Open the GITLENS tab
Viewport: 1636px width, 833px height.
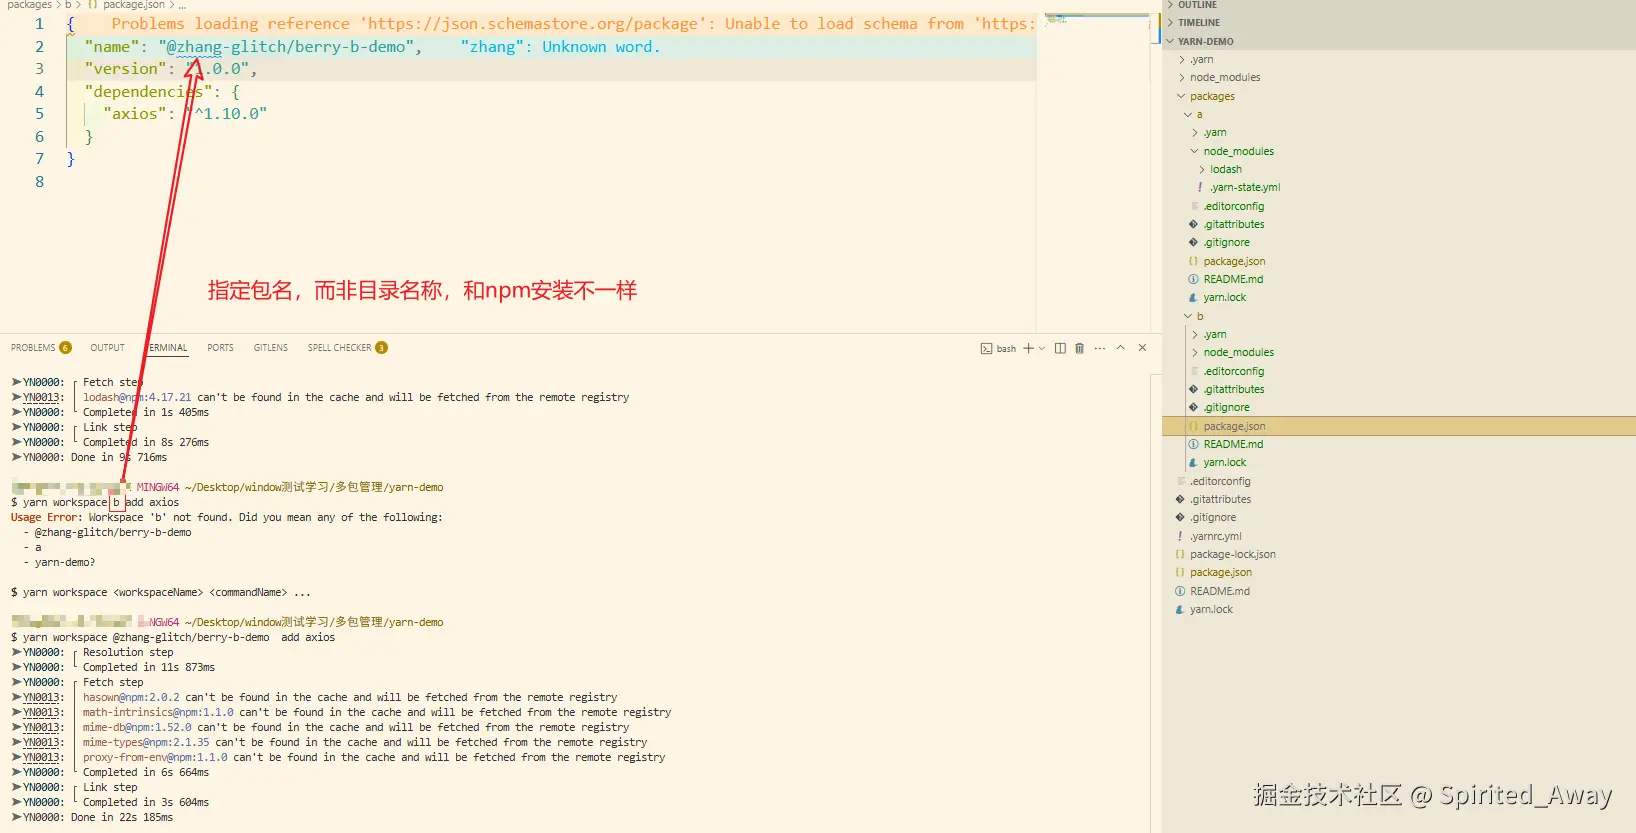point(270,348)
